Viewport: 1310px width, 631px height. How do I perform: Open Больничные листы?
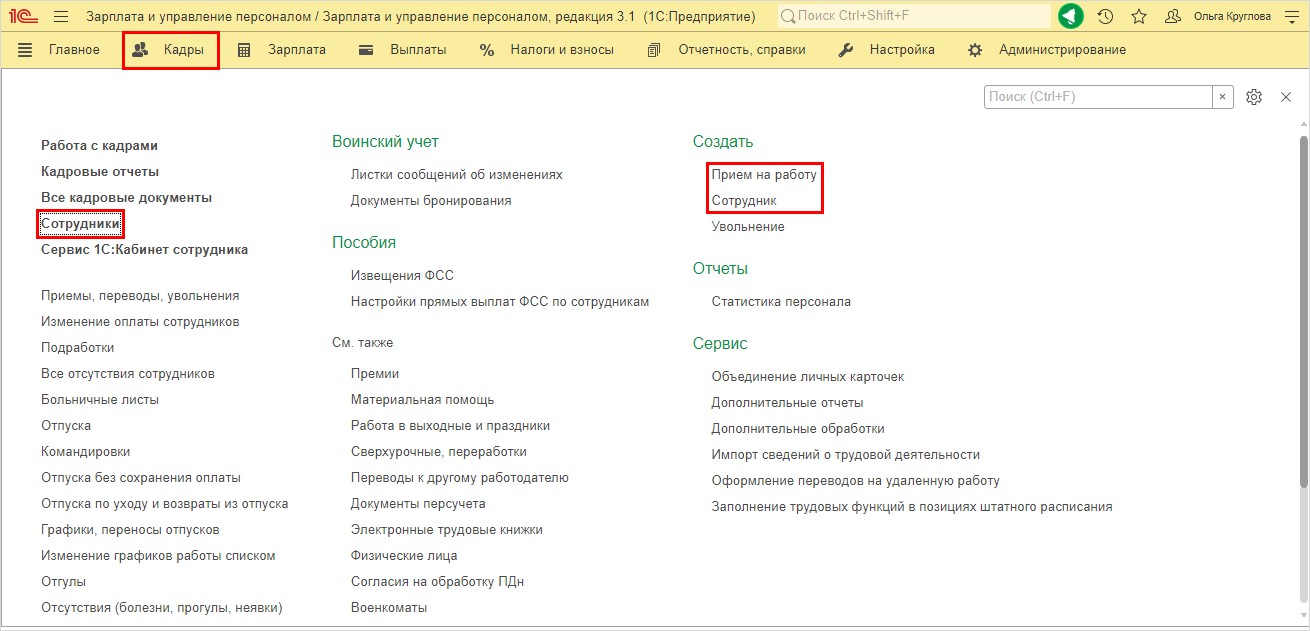pyautogui.click(x=100, y=400)
